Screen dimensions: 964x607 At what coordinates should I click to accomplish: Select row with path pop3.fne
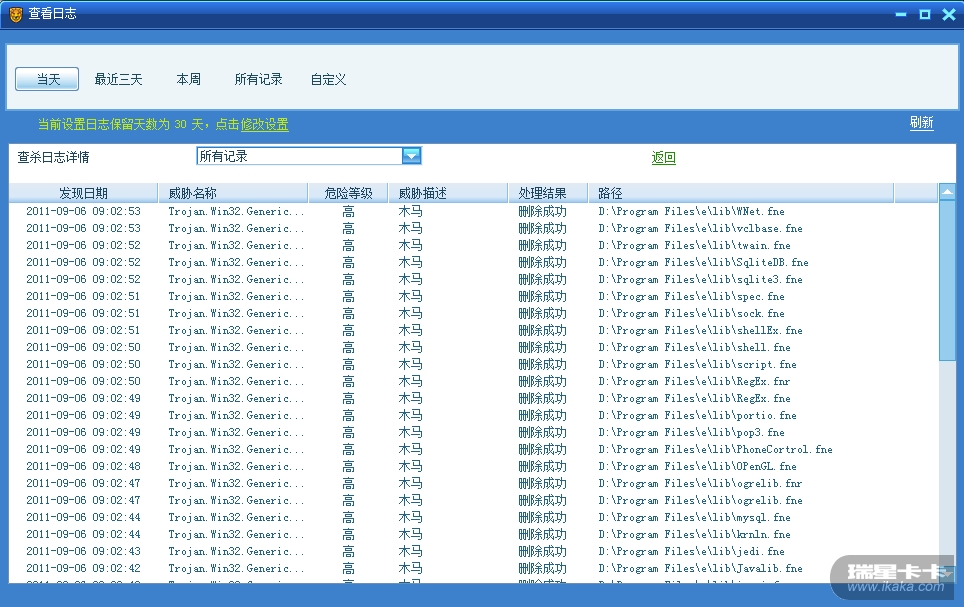(473, 432)
